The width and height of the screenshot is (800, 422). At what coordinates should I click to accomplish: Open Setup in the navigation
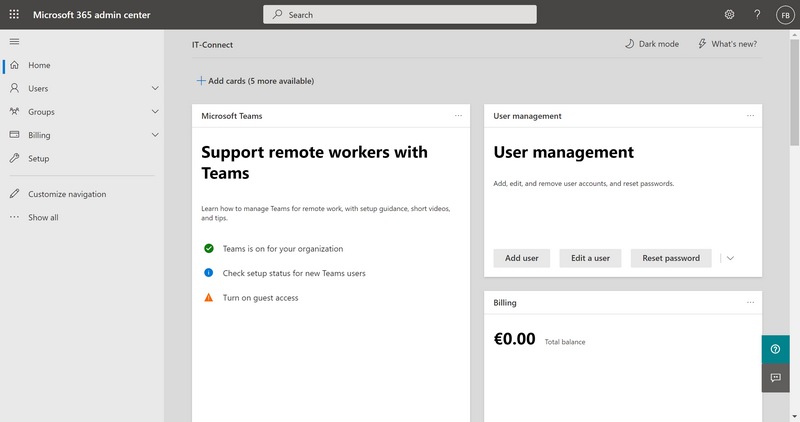pos(38,158)
